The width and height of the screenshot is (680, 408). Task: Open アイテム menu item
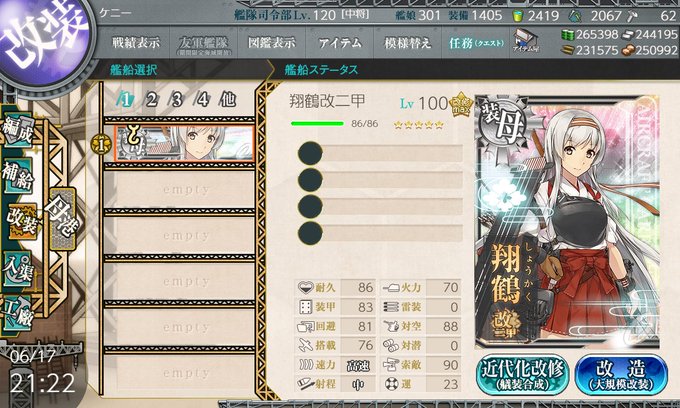(x=340, y=43)
